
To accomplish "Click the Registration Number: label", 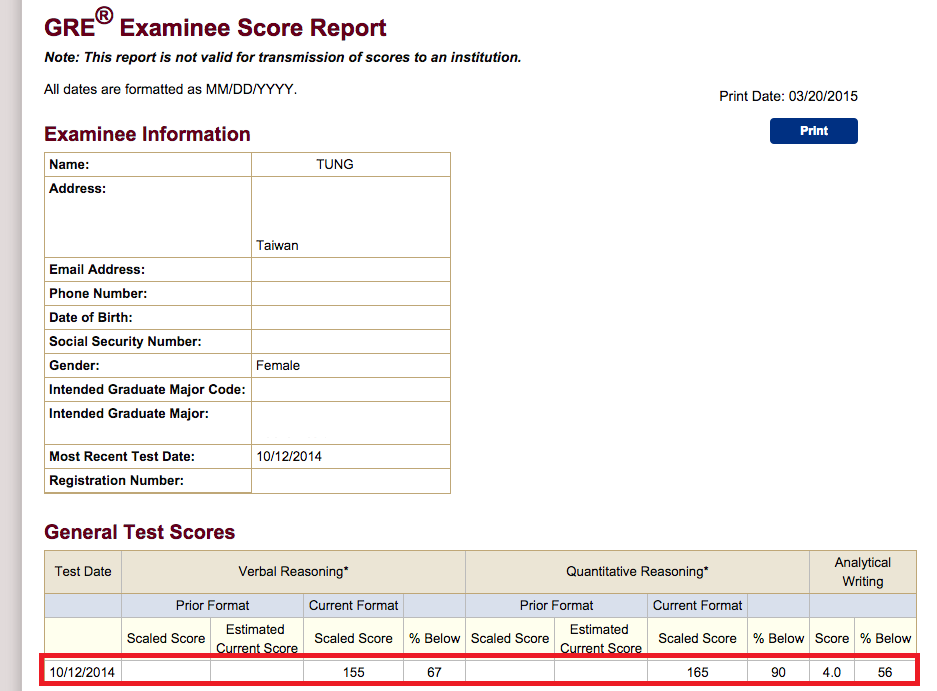I will (117, 481).
